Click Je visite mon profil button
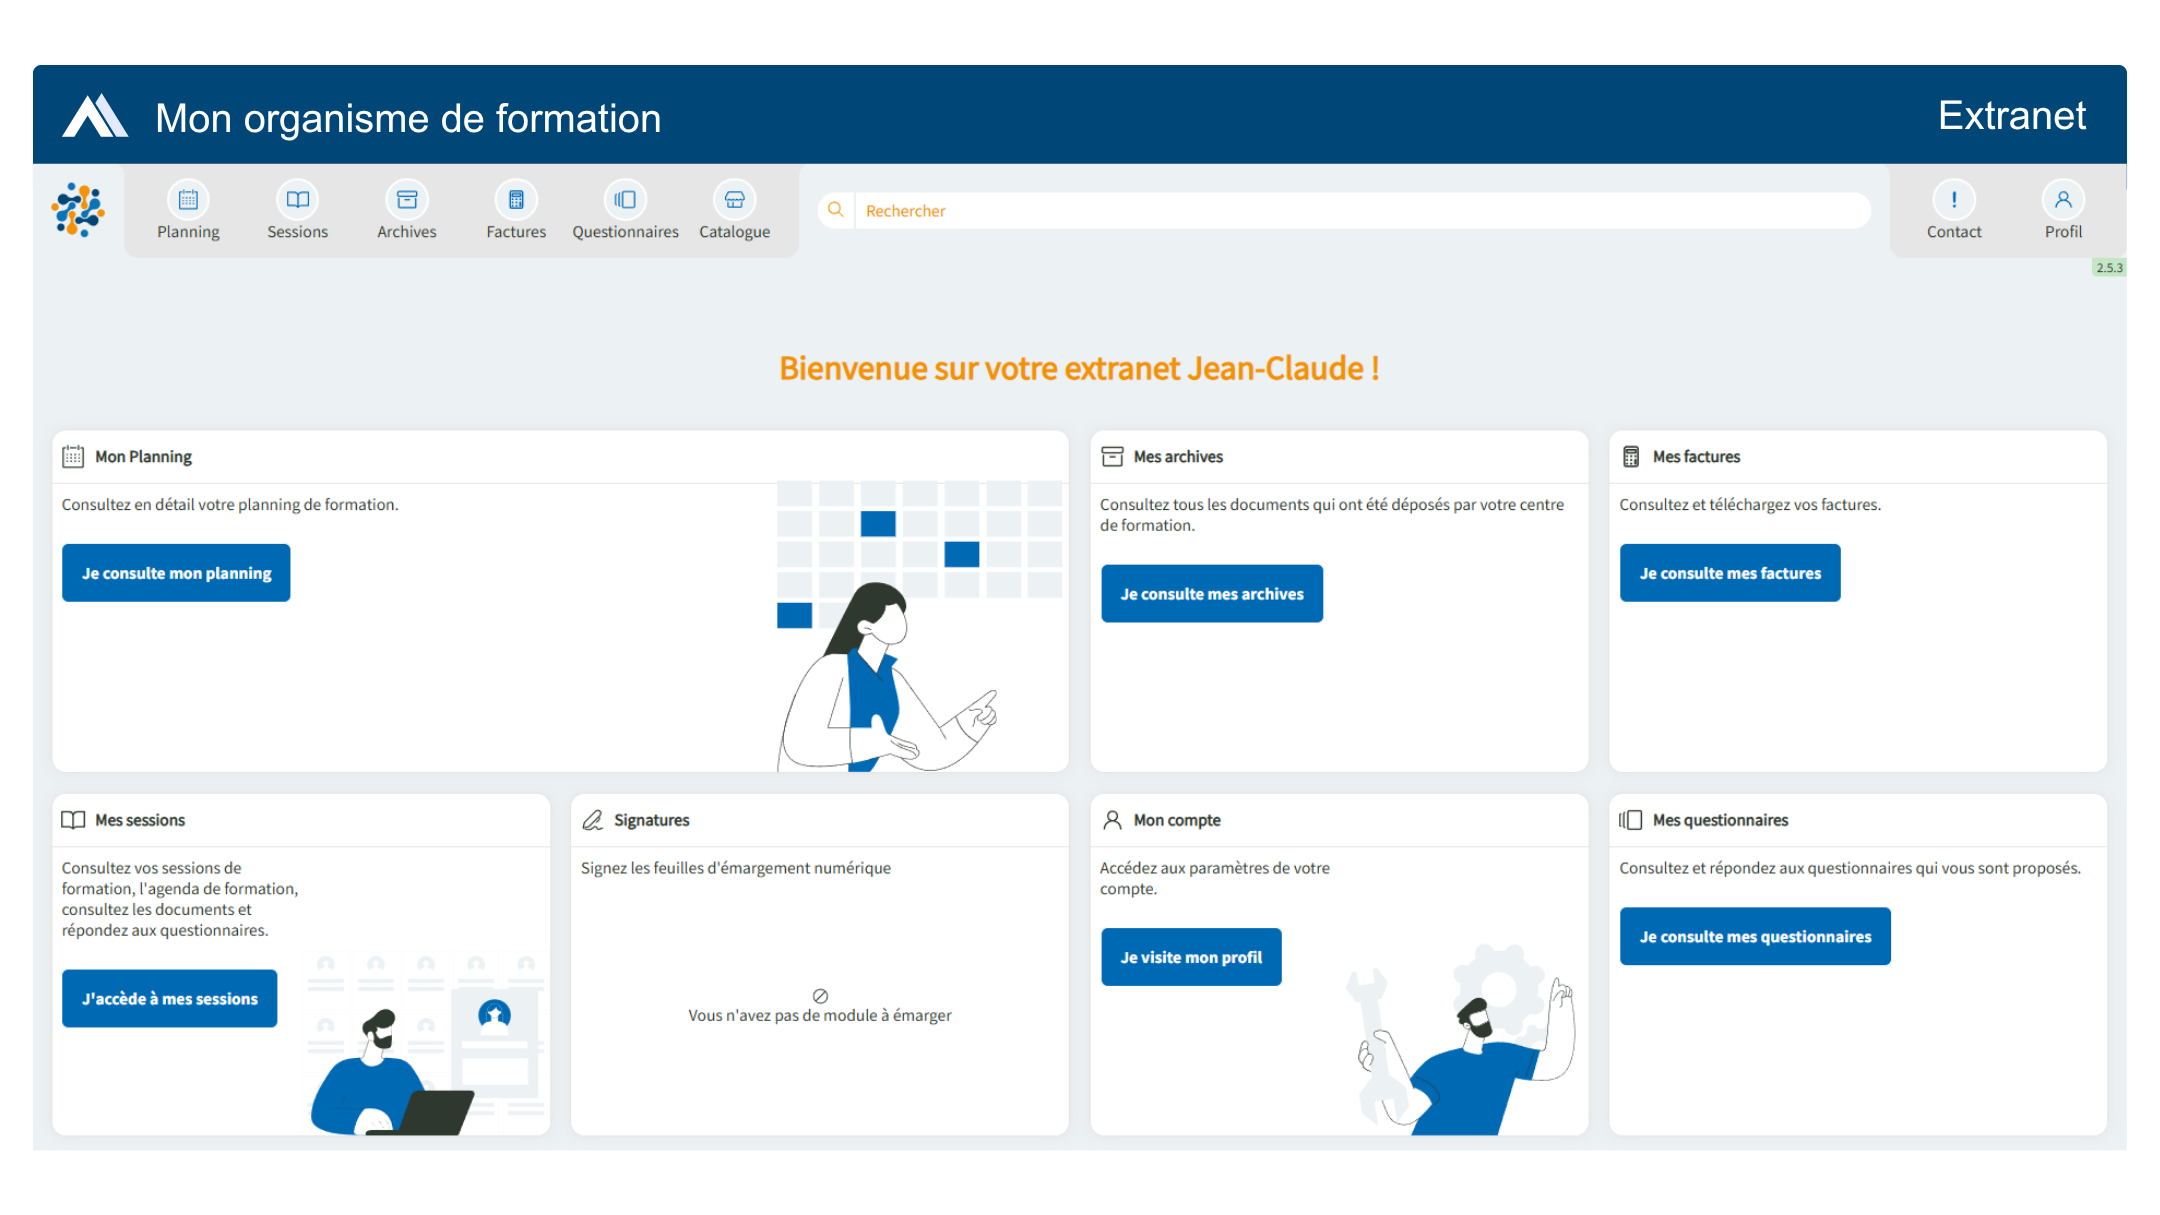 point(1191,957)
